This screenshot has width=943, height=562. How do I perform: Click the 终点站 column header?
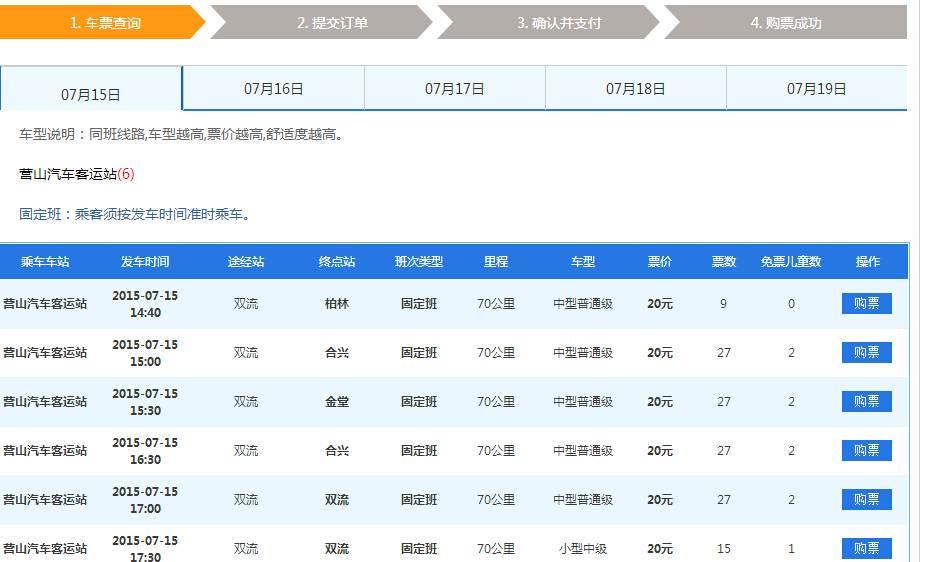coord(337,262)
